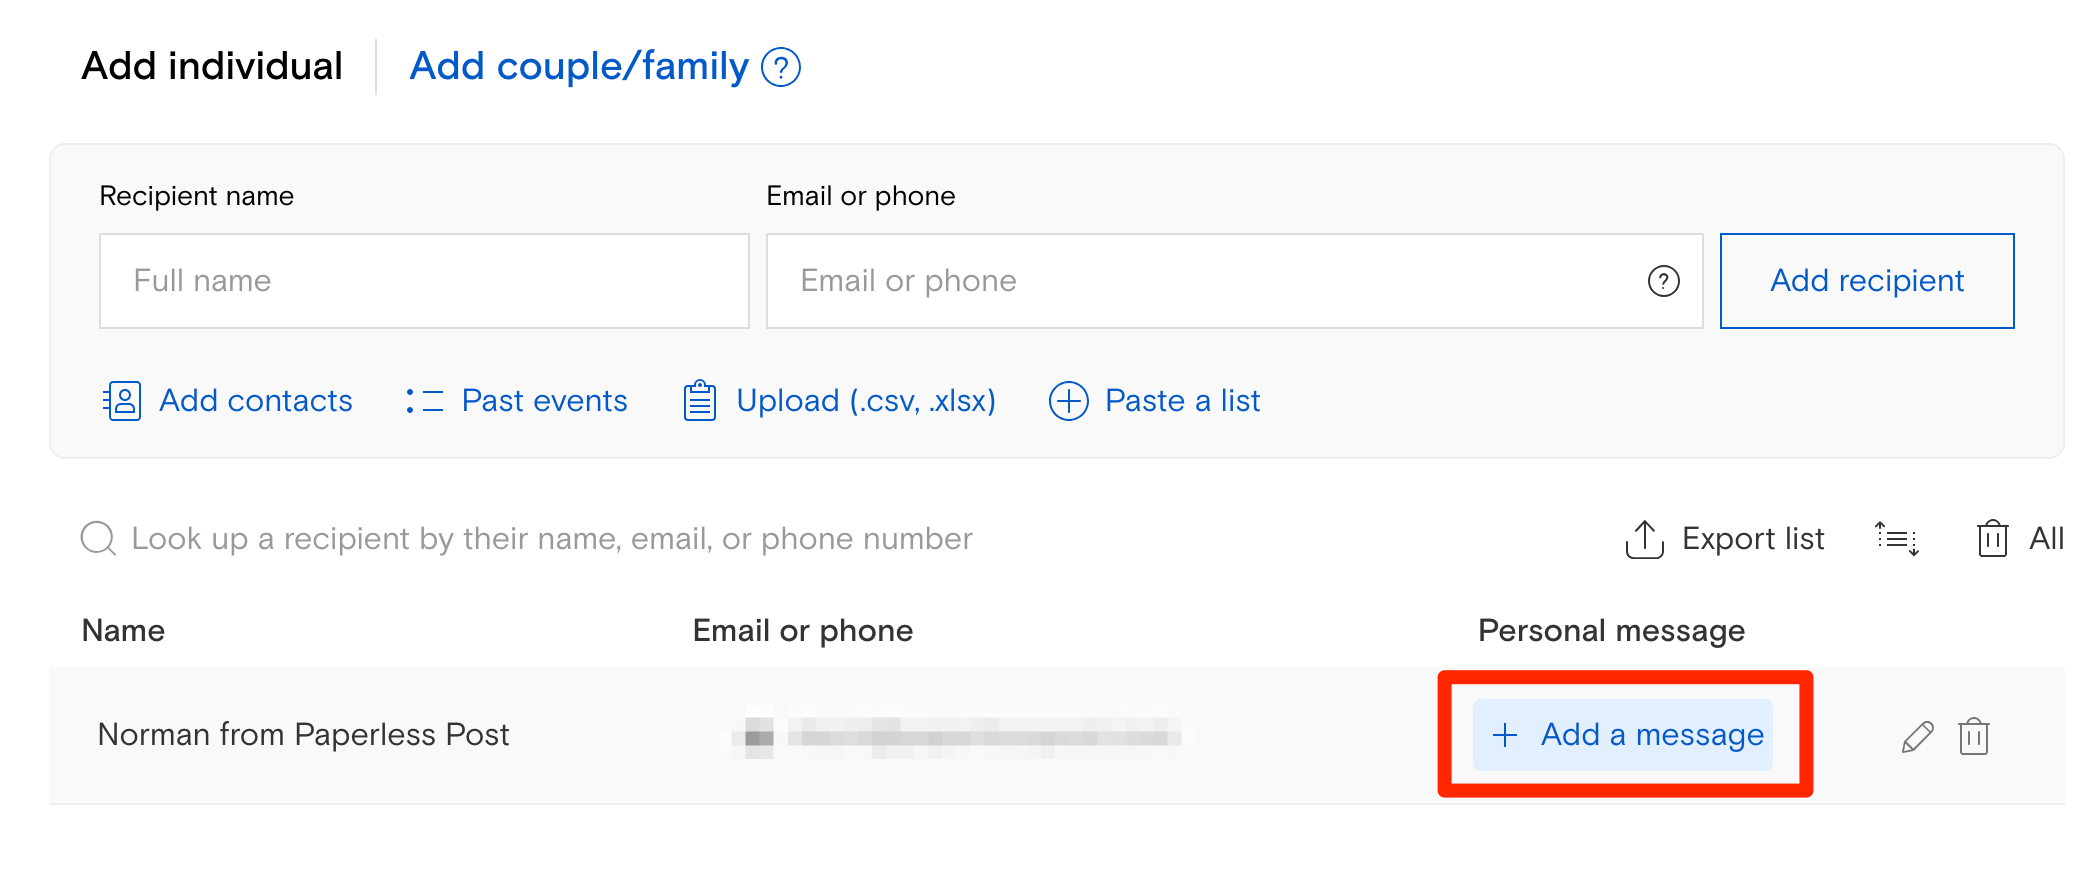Open help tooltip in Email or phone field
Screen dimensions: 2082x872
(x=1663, y=282)
